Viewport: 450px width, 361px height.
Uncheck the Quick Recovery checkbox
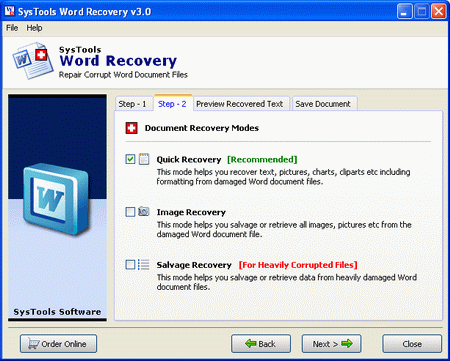130,159
